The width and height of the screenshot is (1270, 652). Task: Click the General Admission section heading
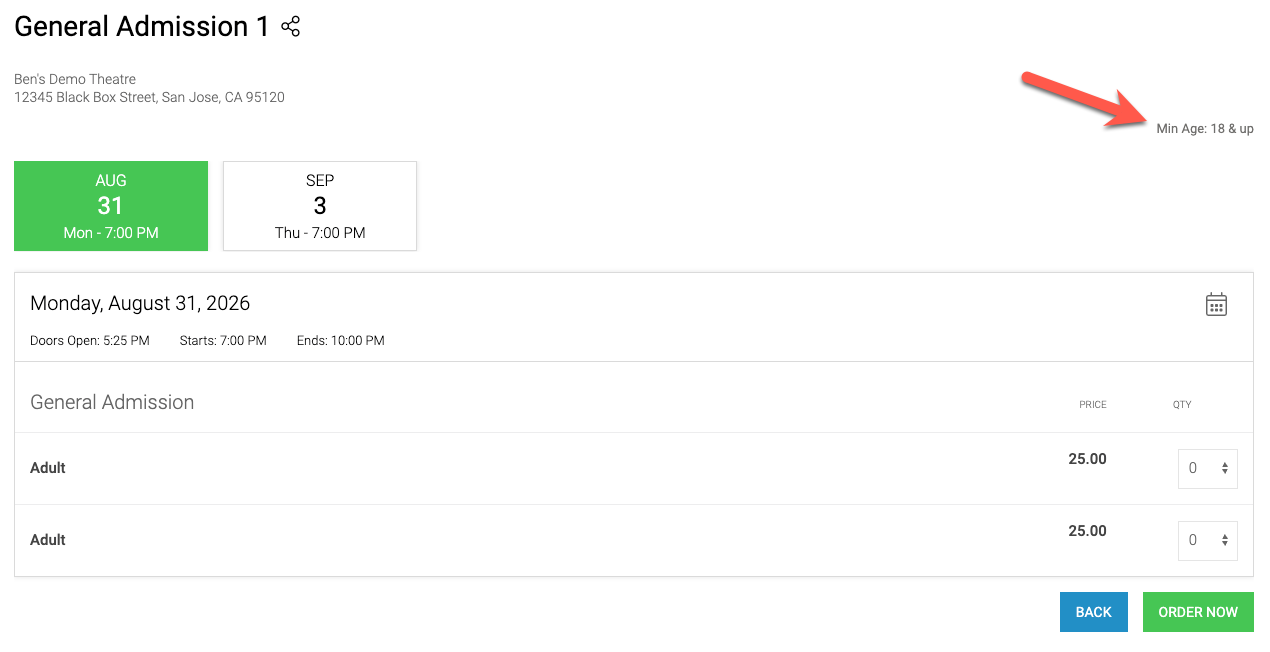pos(112,402)
